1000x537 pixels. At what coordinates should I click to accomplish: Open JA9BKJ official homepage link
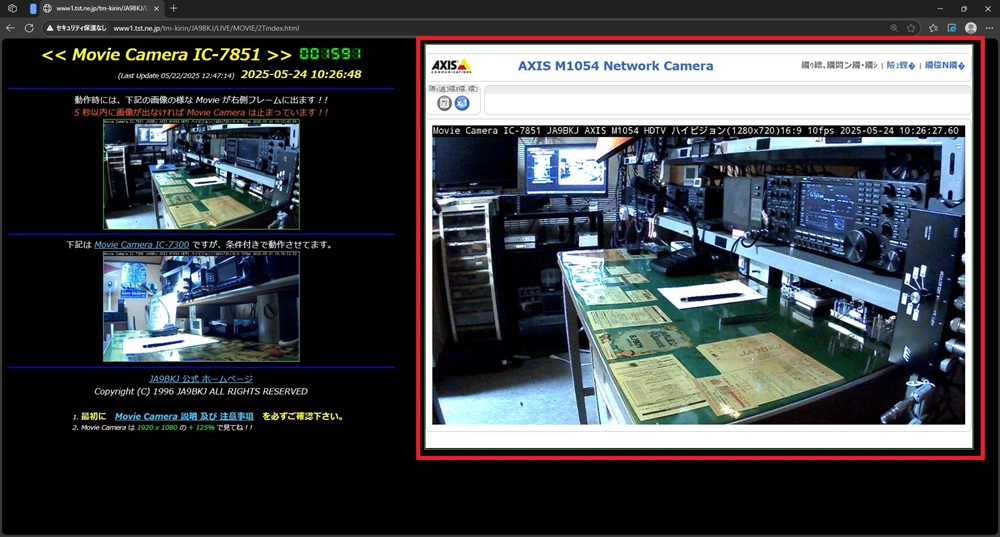click(201, 378)
